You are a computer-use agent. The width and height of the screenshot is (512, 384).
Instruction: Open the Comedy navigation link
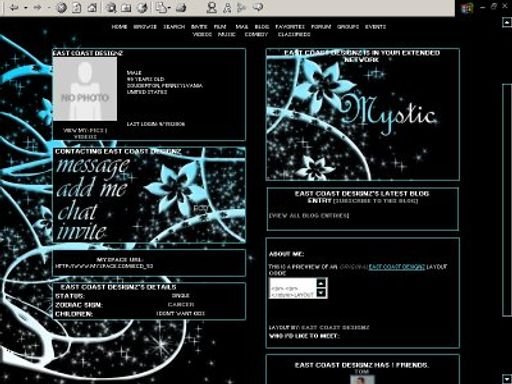click(x=256, y=34)
